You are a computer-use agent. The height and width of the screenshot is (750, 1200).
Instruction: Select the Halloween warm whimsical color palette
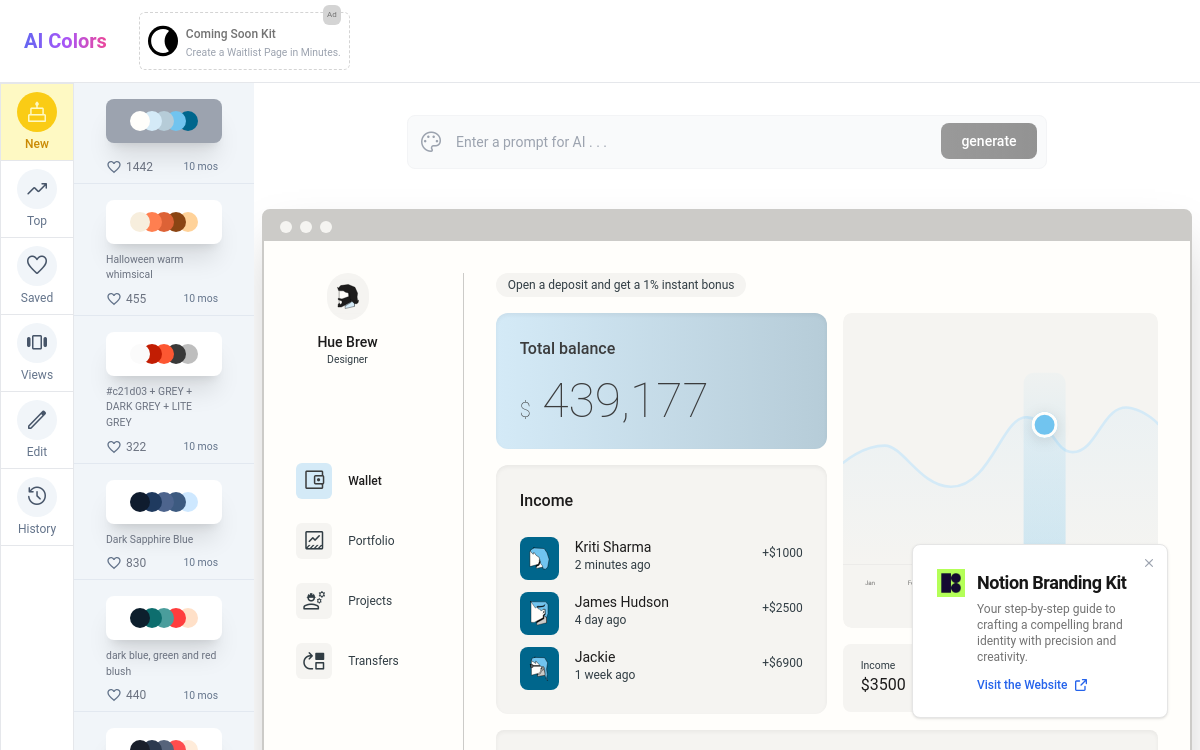pos(164,222)
